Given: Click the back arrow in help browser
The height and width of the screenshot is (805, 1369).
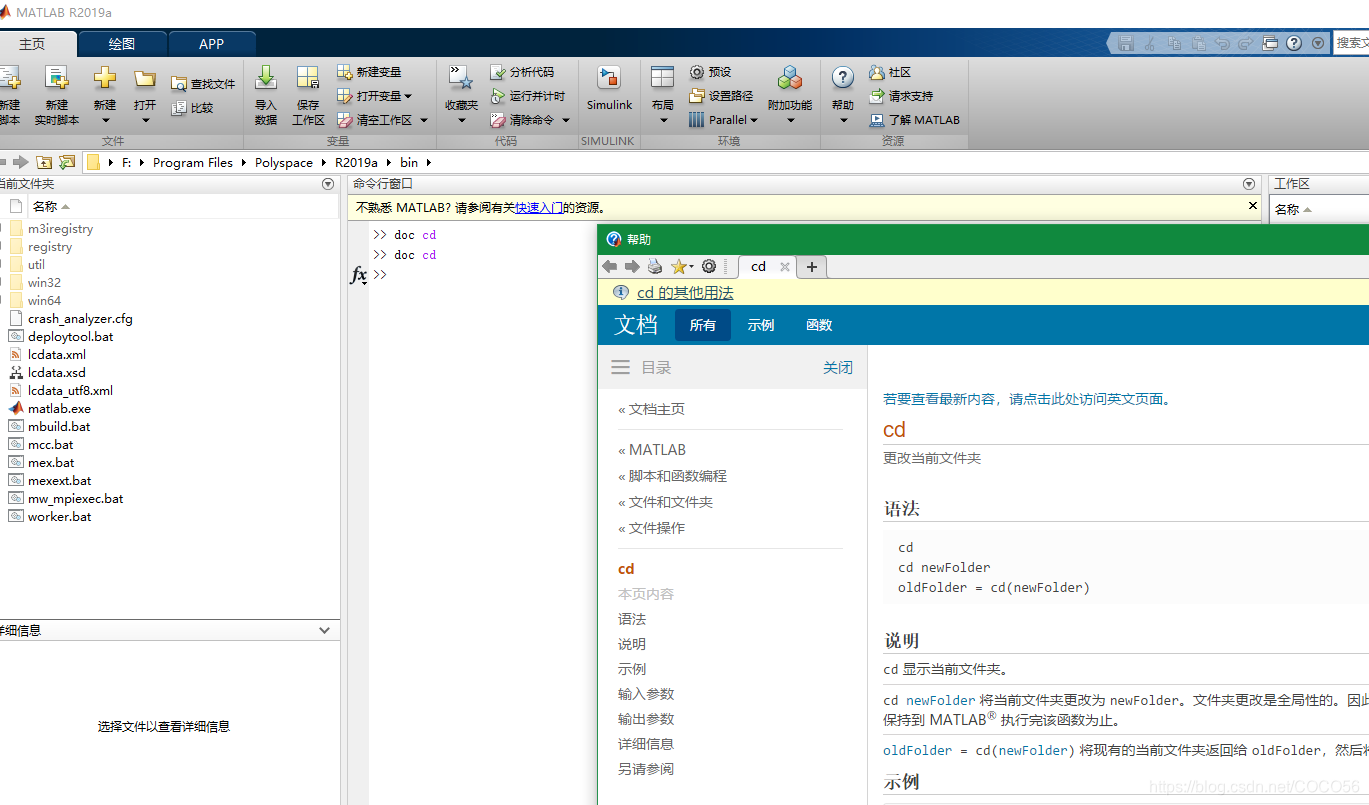Looking at the screenshot, I should 609,266.
